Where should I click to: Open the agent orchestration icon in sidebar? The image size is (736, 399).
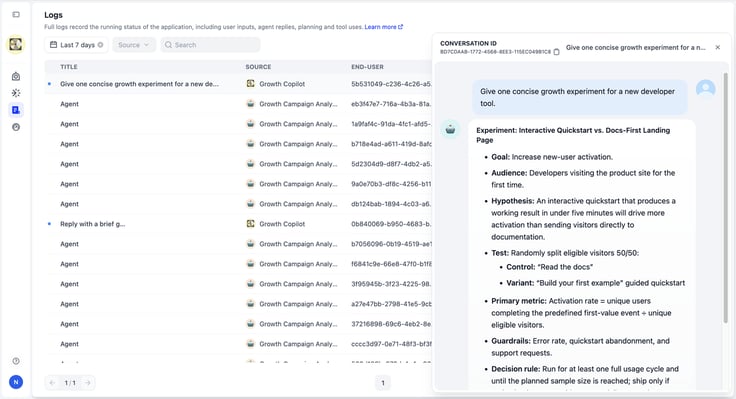pos(16,77)
